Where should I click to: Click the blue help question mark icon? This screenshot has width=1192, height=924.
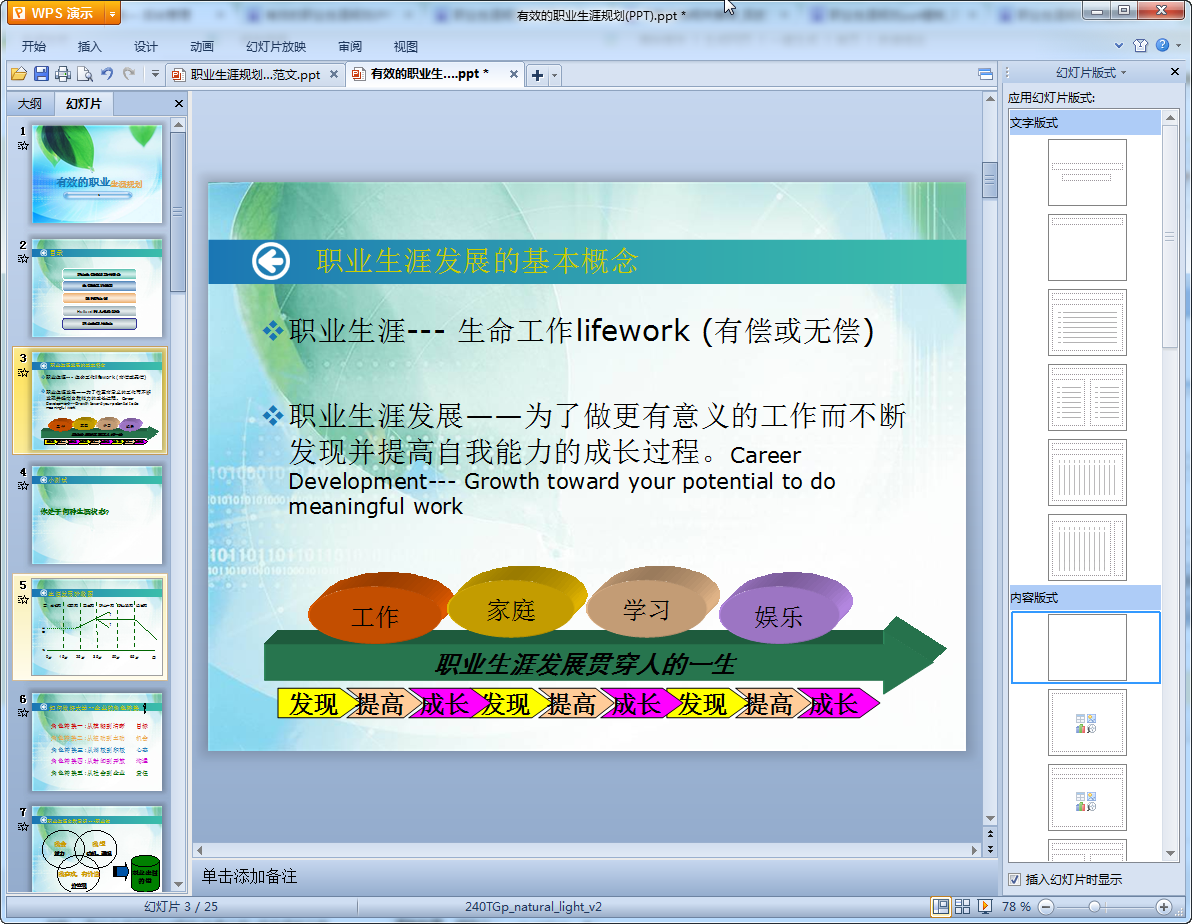pos(1162,46)
